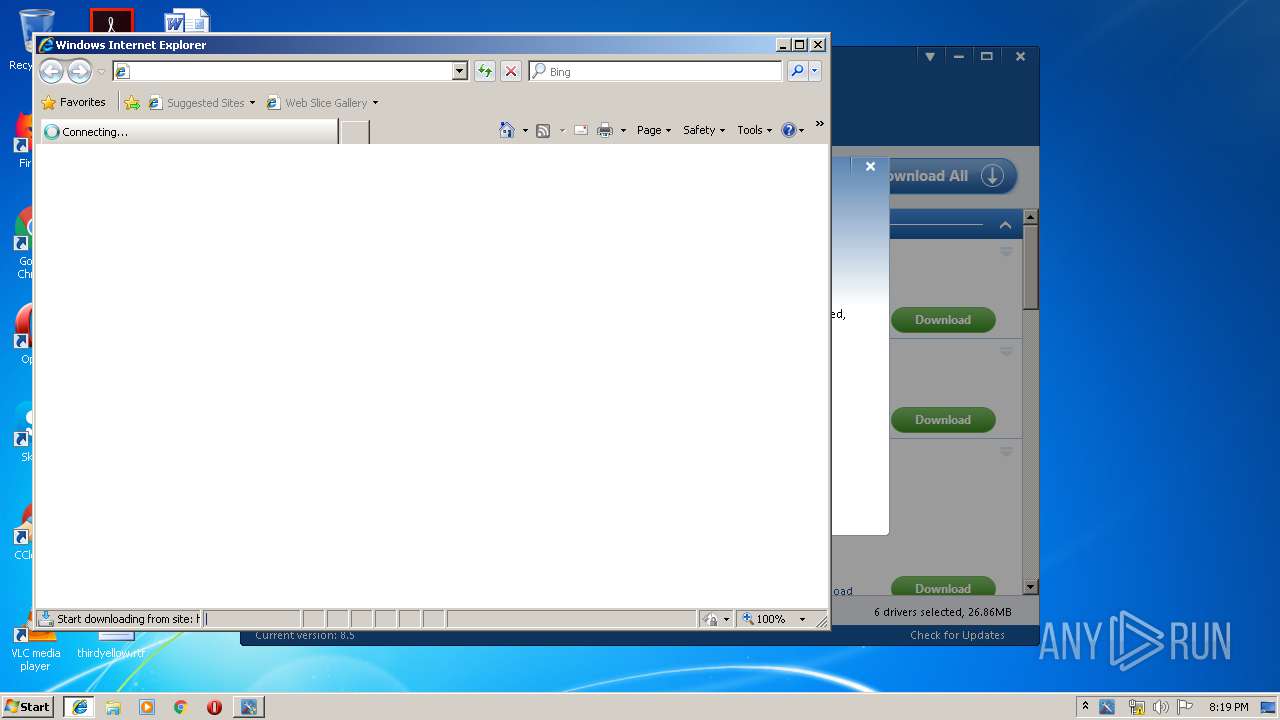Open the Safety menu
The image size is (1280, 720).
tap(704, 130)
